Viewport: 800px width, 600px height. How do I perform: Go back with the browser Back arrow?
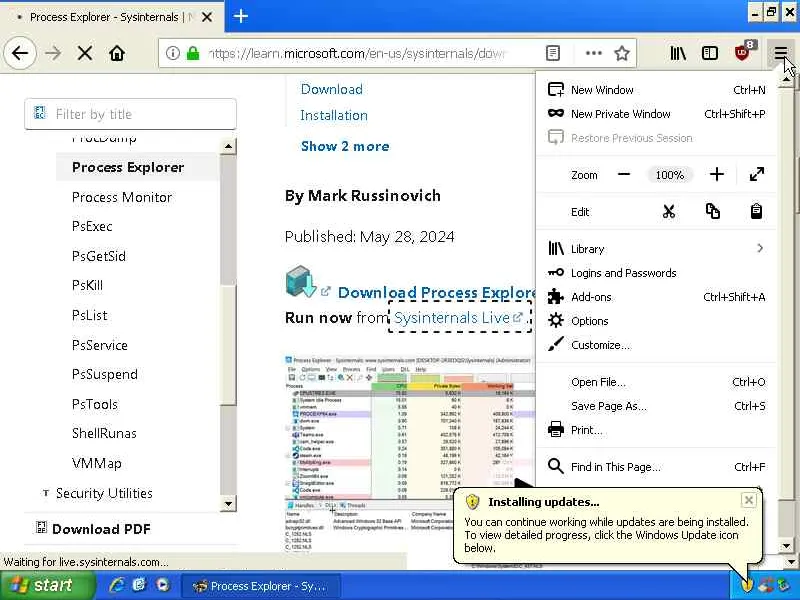[x=20, y=53]
